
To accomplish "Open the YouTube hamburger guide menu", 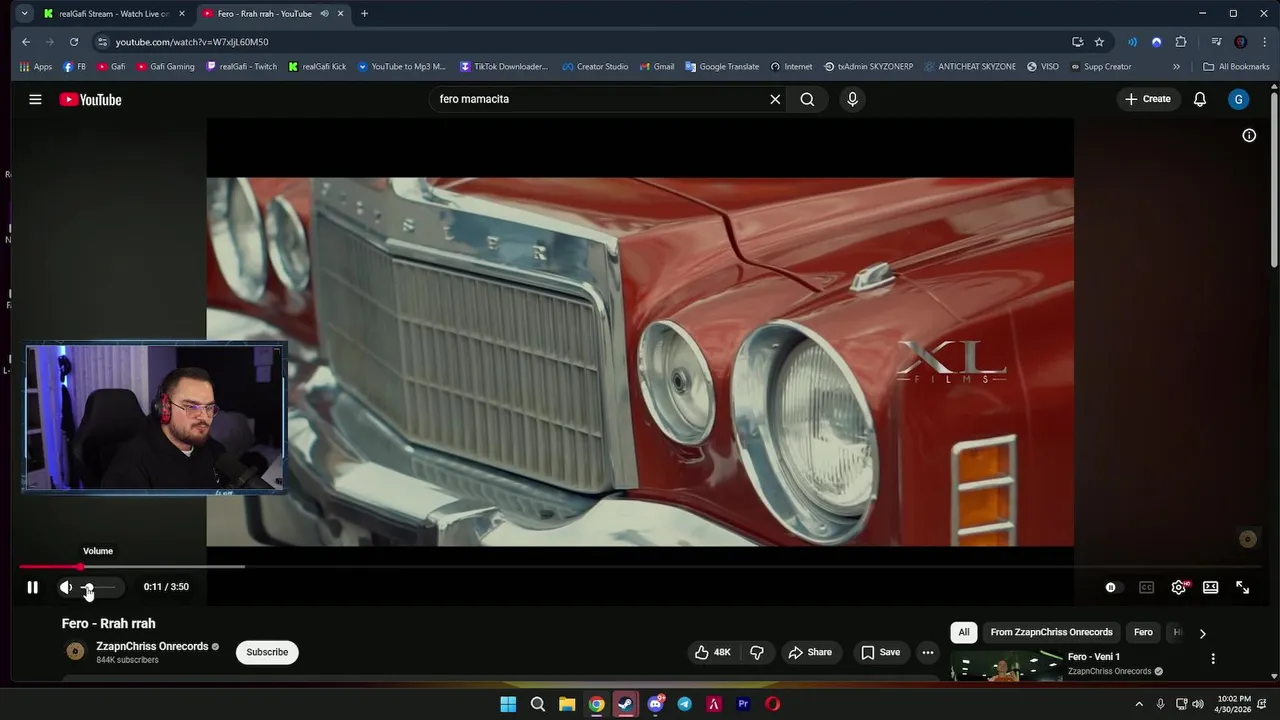I will pos(35,99).
